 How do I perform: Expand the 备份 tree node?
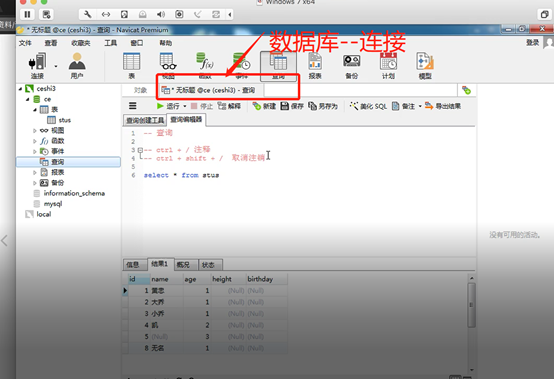point(35,183)
